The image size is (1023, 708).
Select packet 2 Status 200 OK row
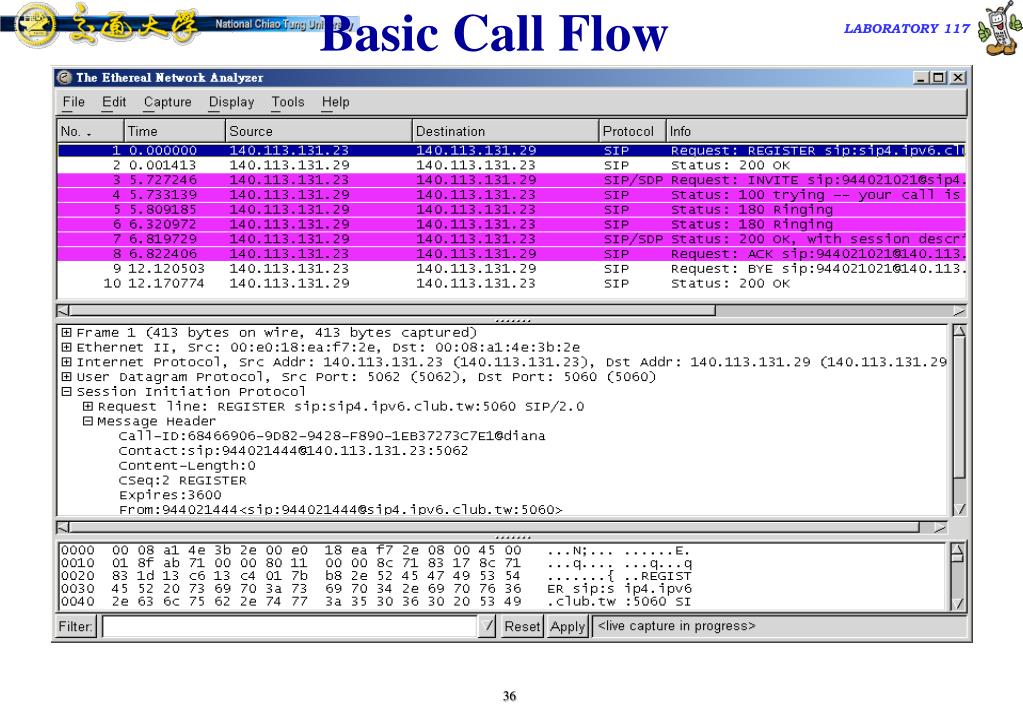(512, 166)
